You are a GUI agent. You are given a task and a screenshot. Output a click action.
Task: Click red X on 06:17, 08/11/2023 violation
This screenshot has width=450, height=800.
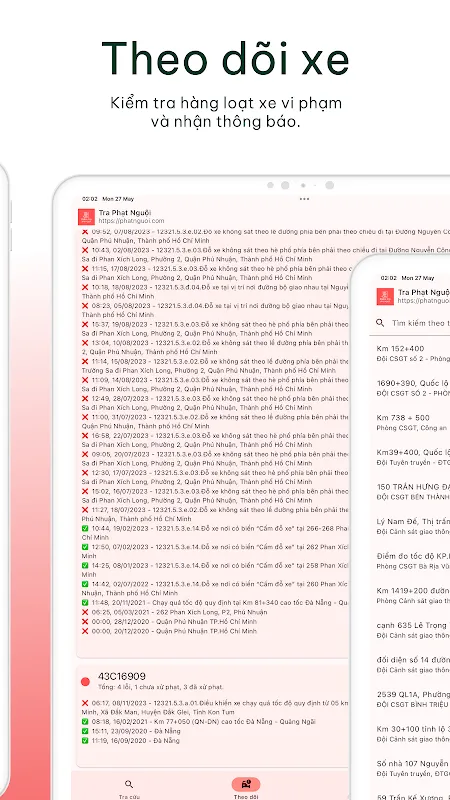point(85,703)
